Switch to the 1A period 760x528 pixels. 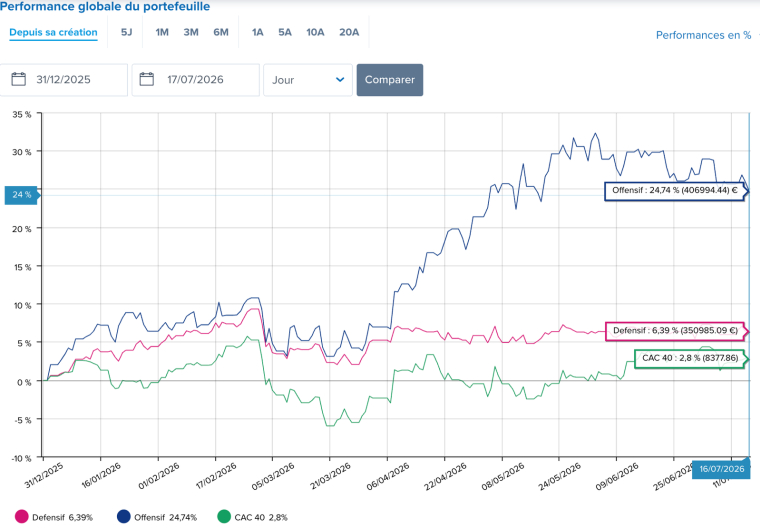point(257,32)
